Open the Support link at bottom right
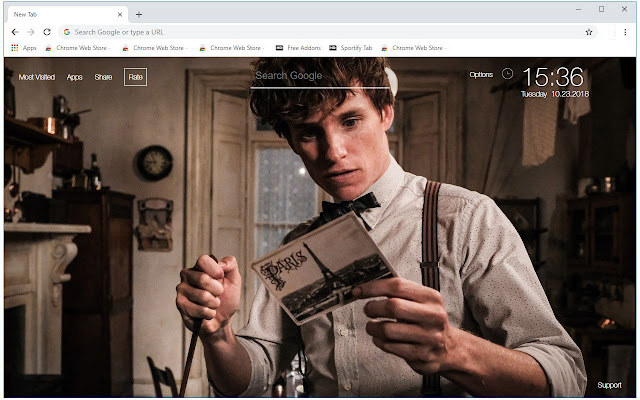 pos(609,385)
